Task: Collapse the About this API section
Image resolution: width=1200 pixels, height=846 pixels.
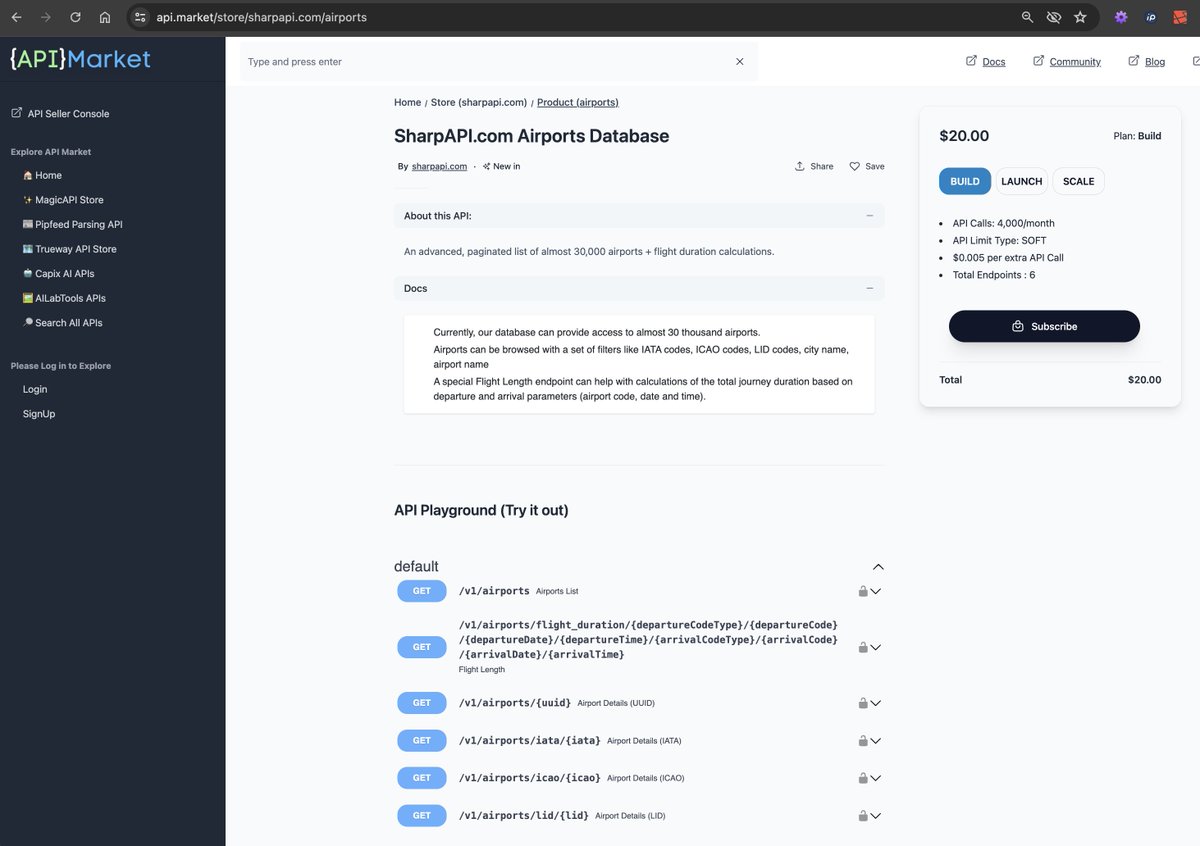Action: pos(870,216)
